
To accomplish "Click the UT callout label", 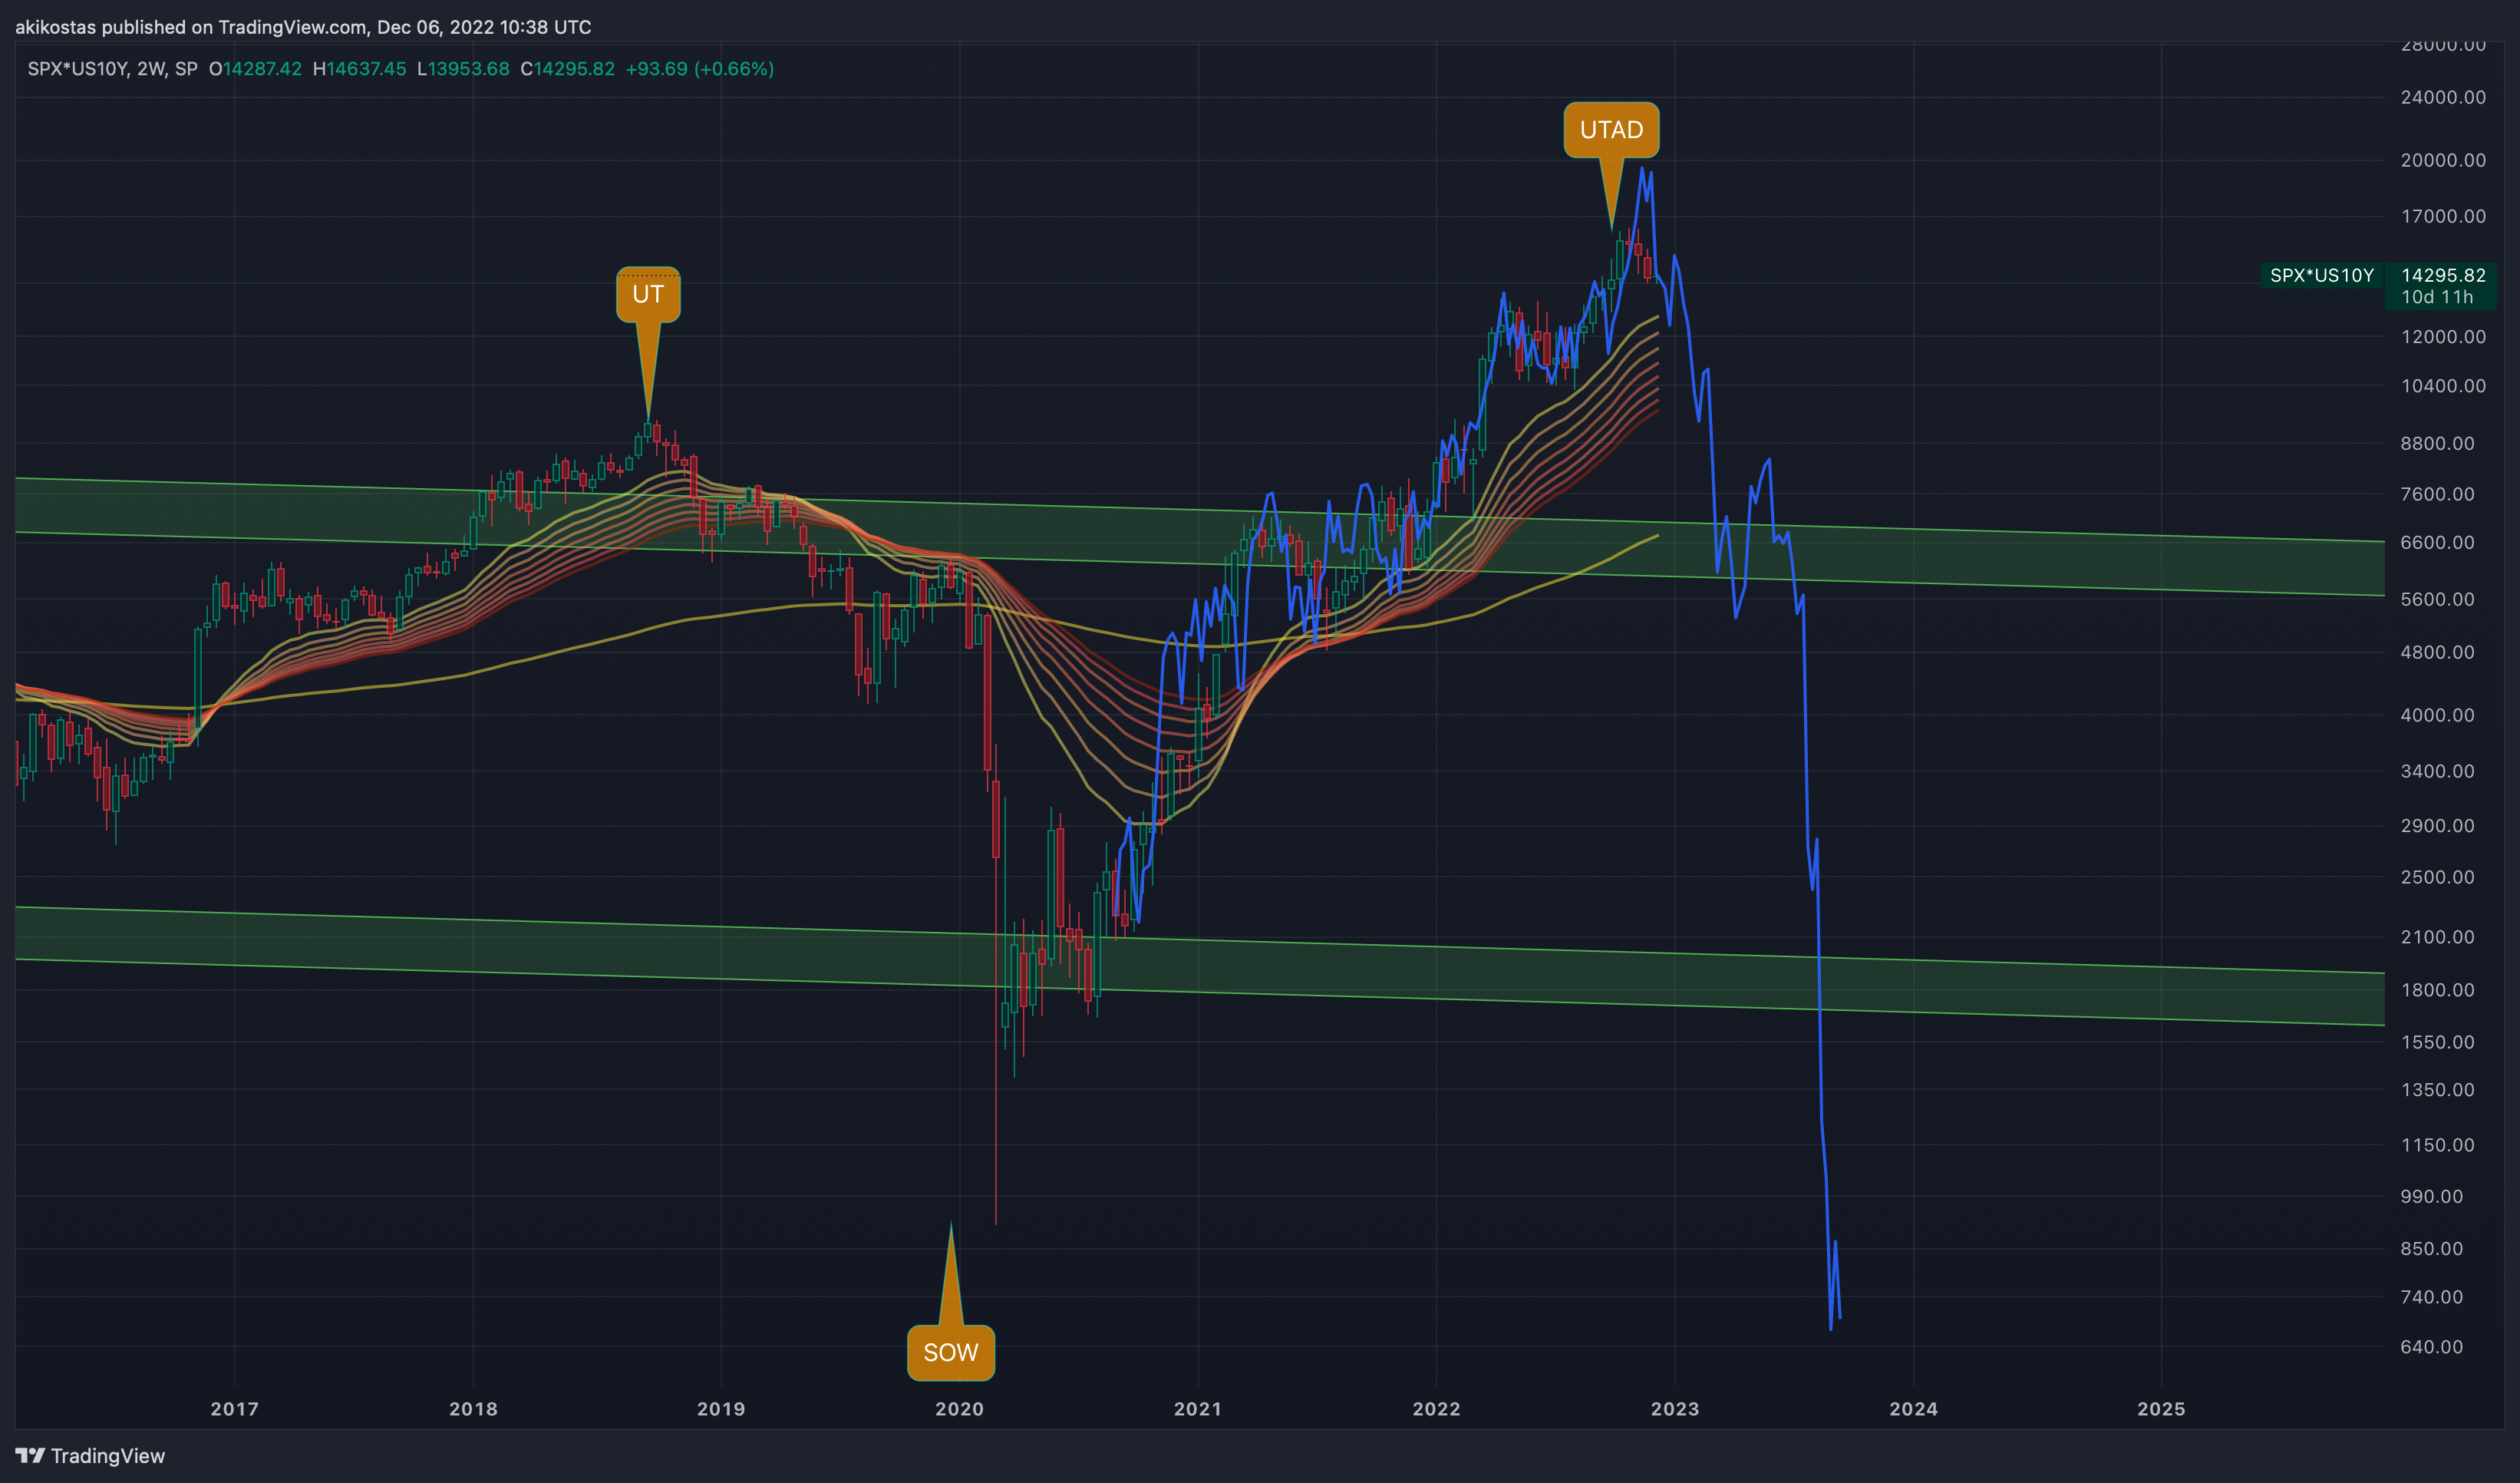I will pos(648,294).
